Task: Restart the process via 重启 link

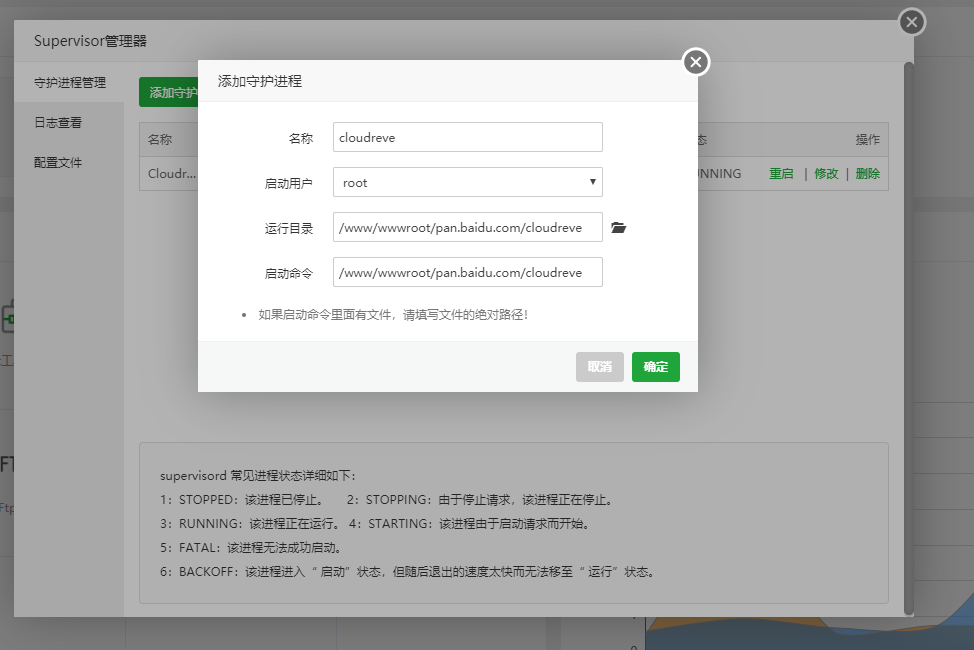Action: pyautogui.click(x=781, y=173)
